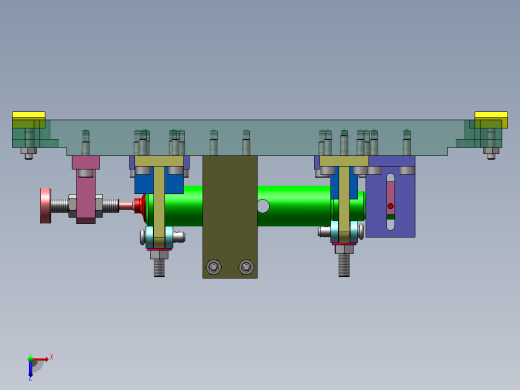The width and height of the screenshot is (520, 390).
Task: Click the red X axis of the coordinate triad
Action: point(41,359)
